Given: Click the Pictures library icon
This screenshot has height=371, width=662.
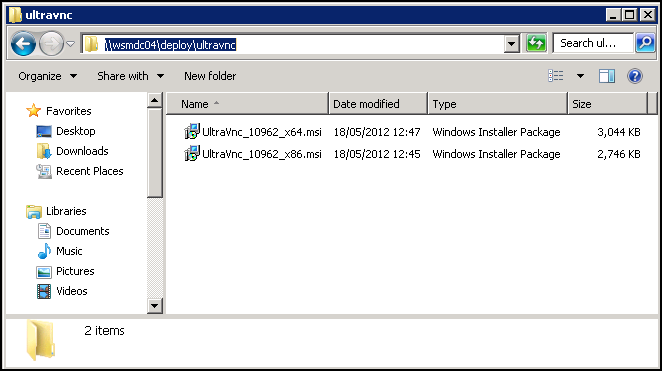Looking at the screenshot, I should [44, 272].
